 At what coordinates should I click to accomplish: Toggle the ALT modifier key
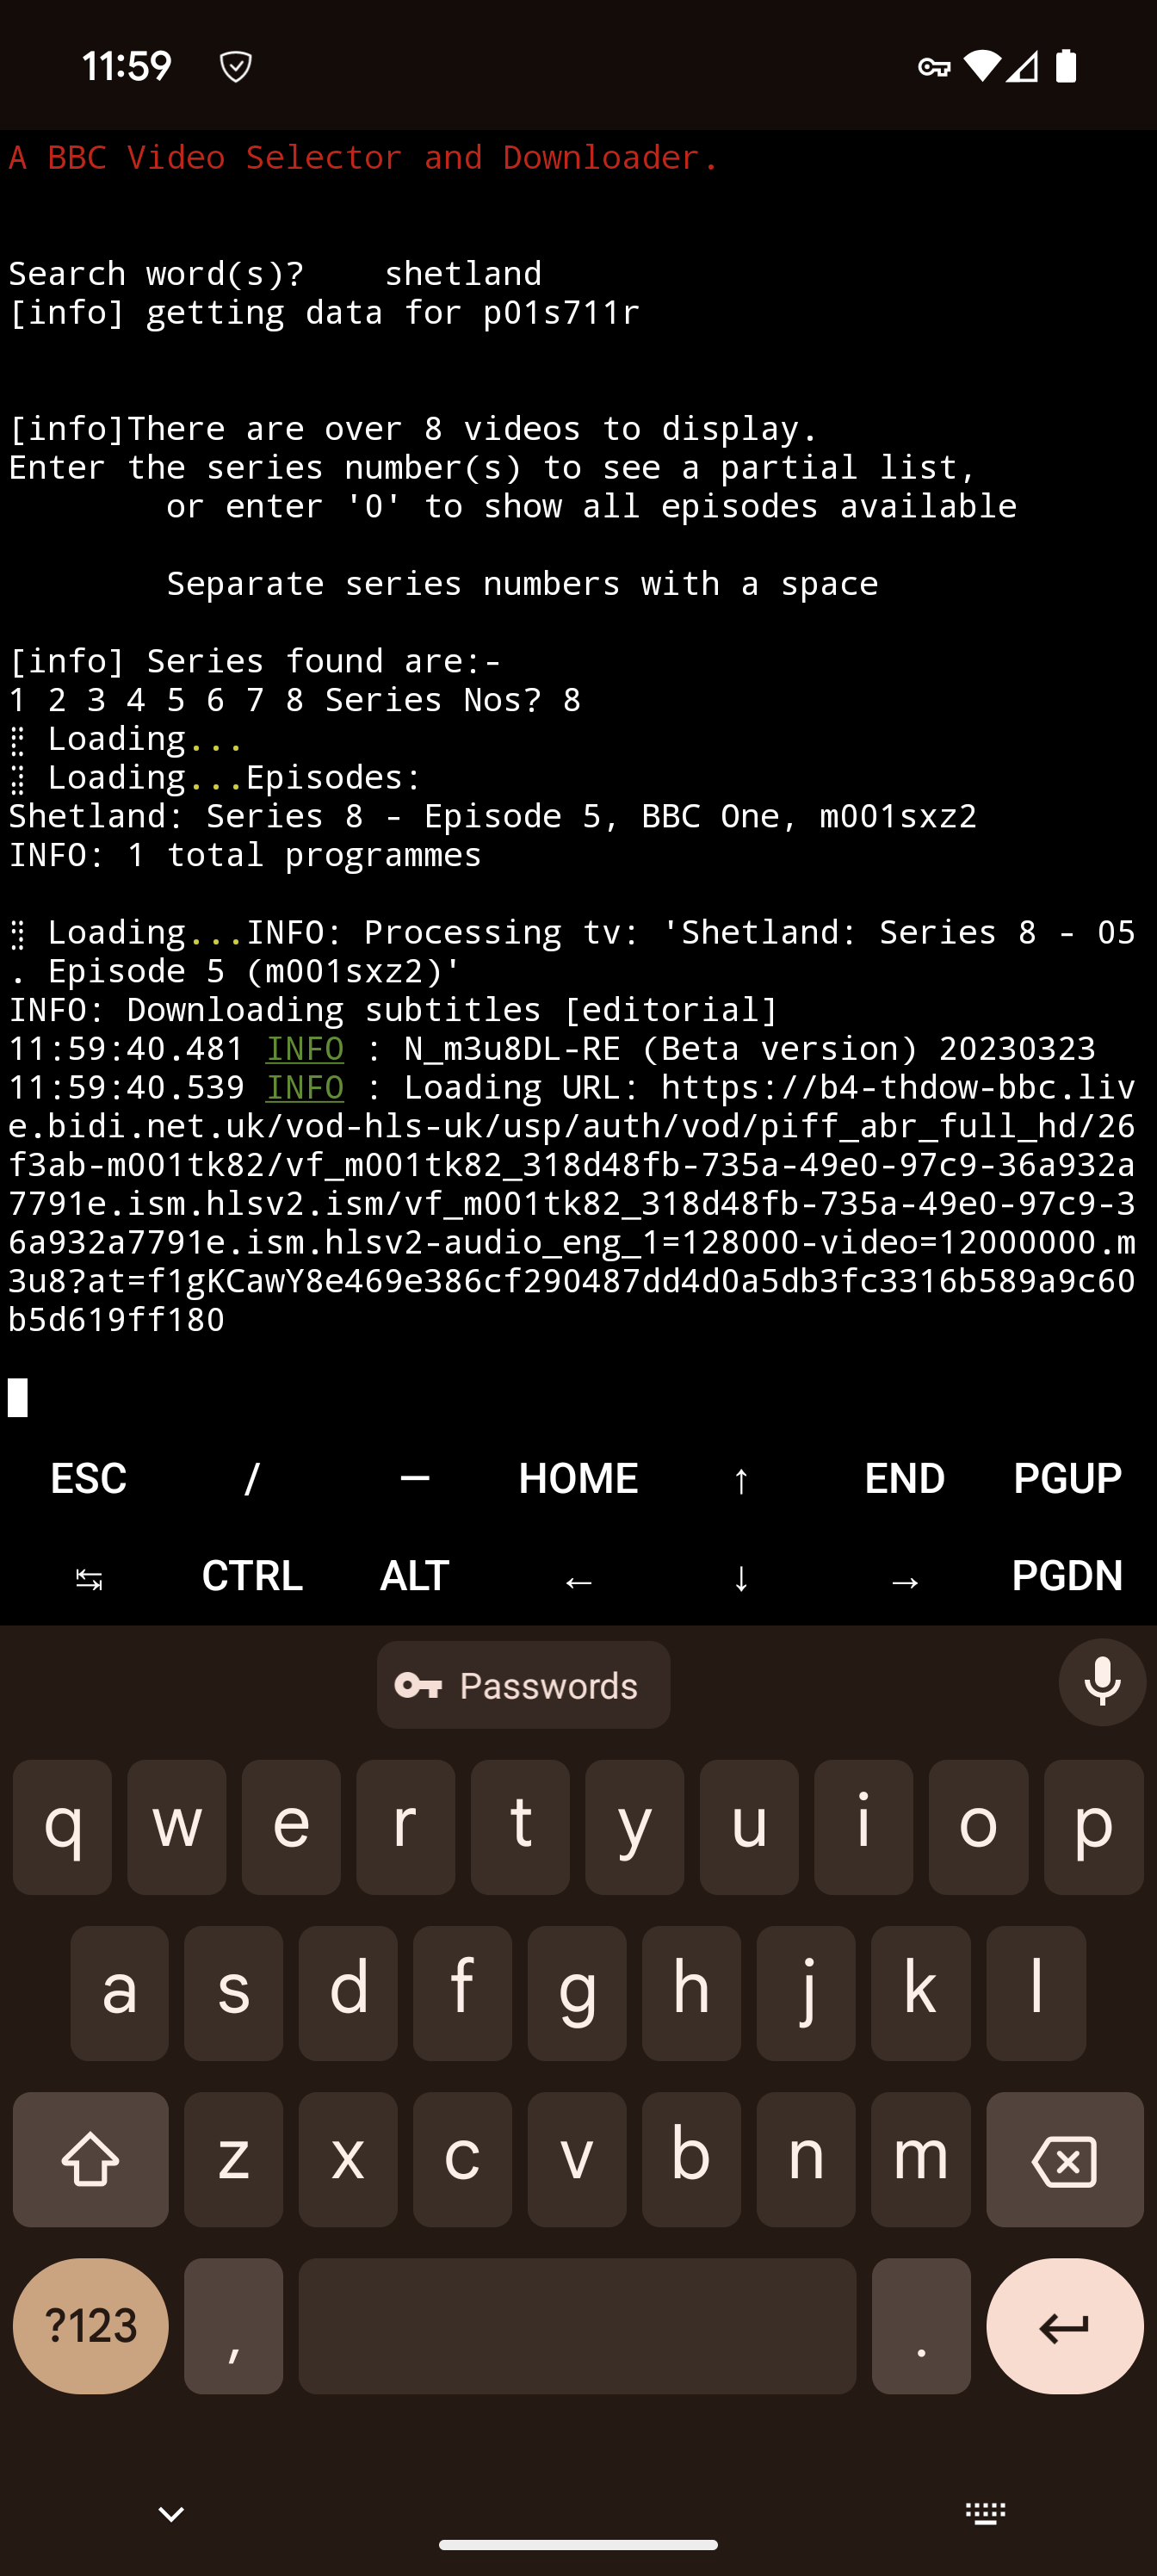point(415,1577)
